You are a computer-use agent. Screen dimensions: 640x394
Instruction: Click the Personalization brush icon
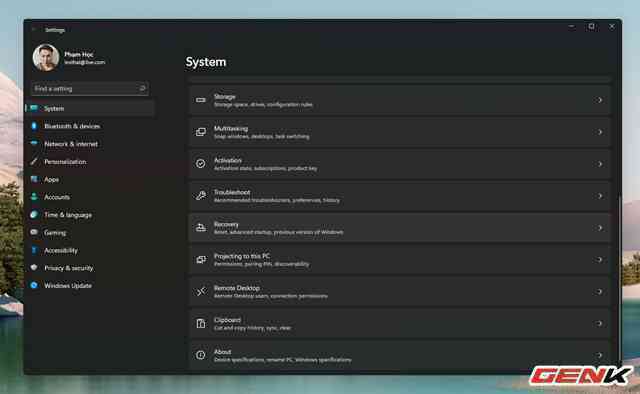pyautogui.click(x=34, y=161)
